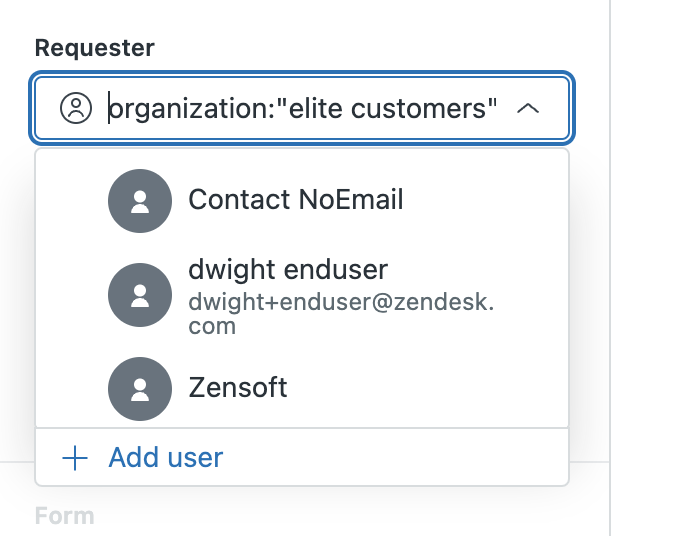The image size is (686, 536).
Task: Select the Contact NoEmail name option
Action: coord(296,200)
